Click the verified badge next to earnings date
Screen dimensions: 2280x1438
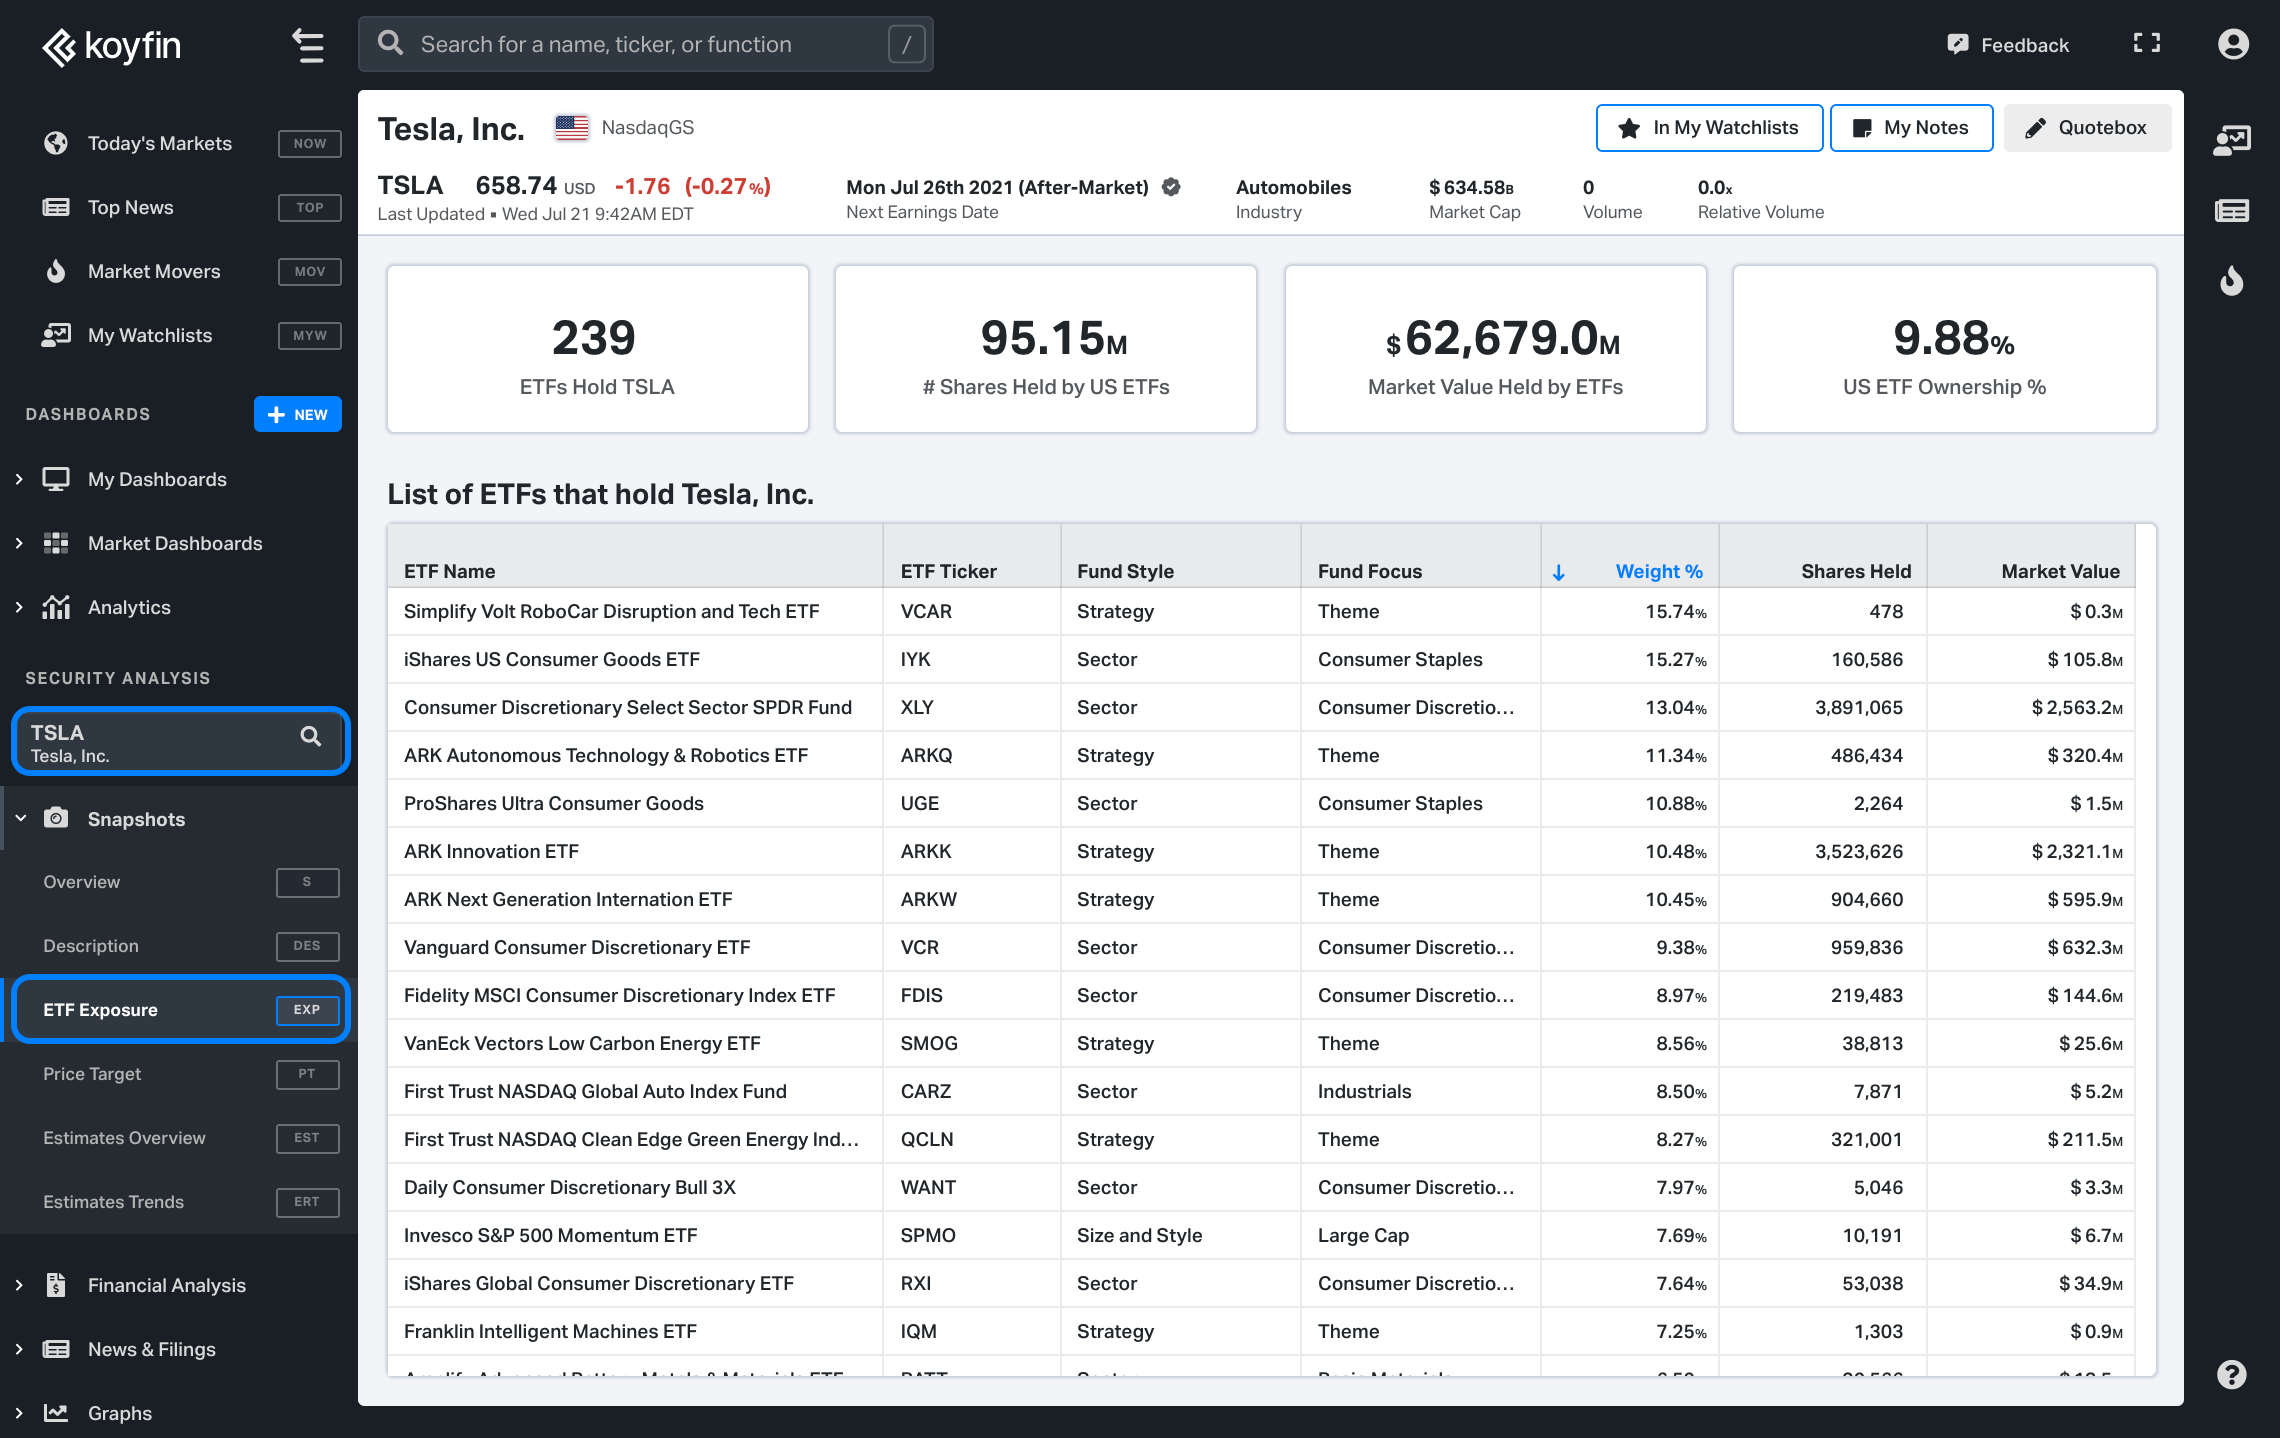click(1171, 187)
